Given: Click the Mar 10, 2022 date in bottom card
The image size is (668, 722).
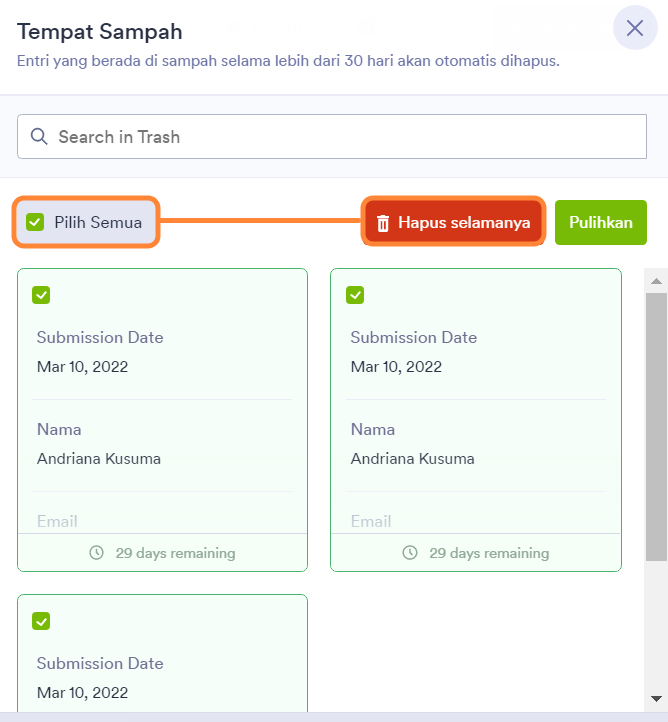Looking at the screenshot, I should [82, 692].
